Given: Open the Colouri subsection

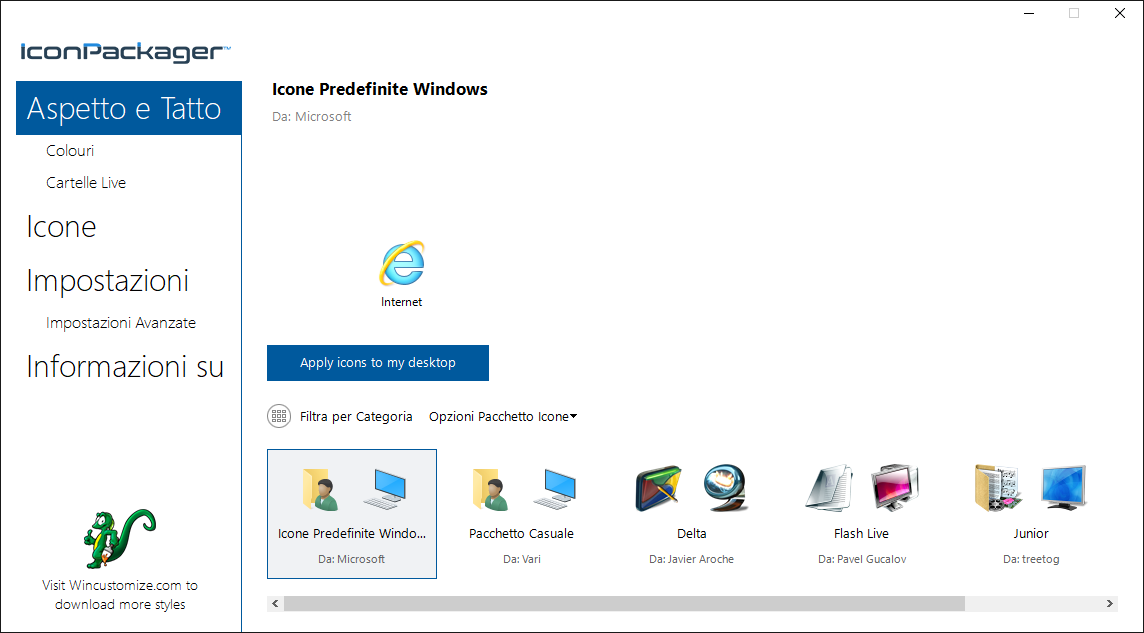Looking at the screenshot, I should 70,151.
